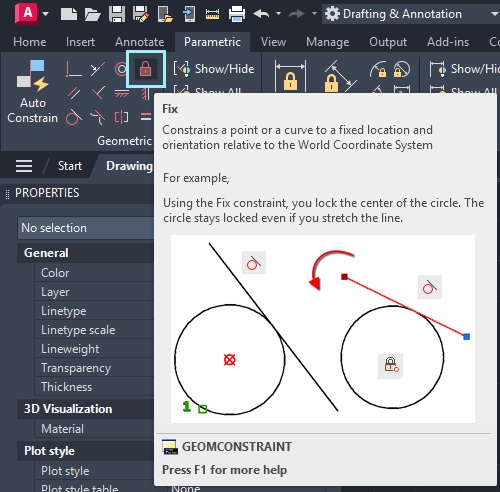Screen dimensions: 500x492
Task: Select the Plot style table row
Action: click(95, 487)
